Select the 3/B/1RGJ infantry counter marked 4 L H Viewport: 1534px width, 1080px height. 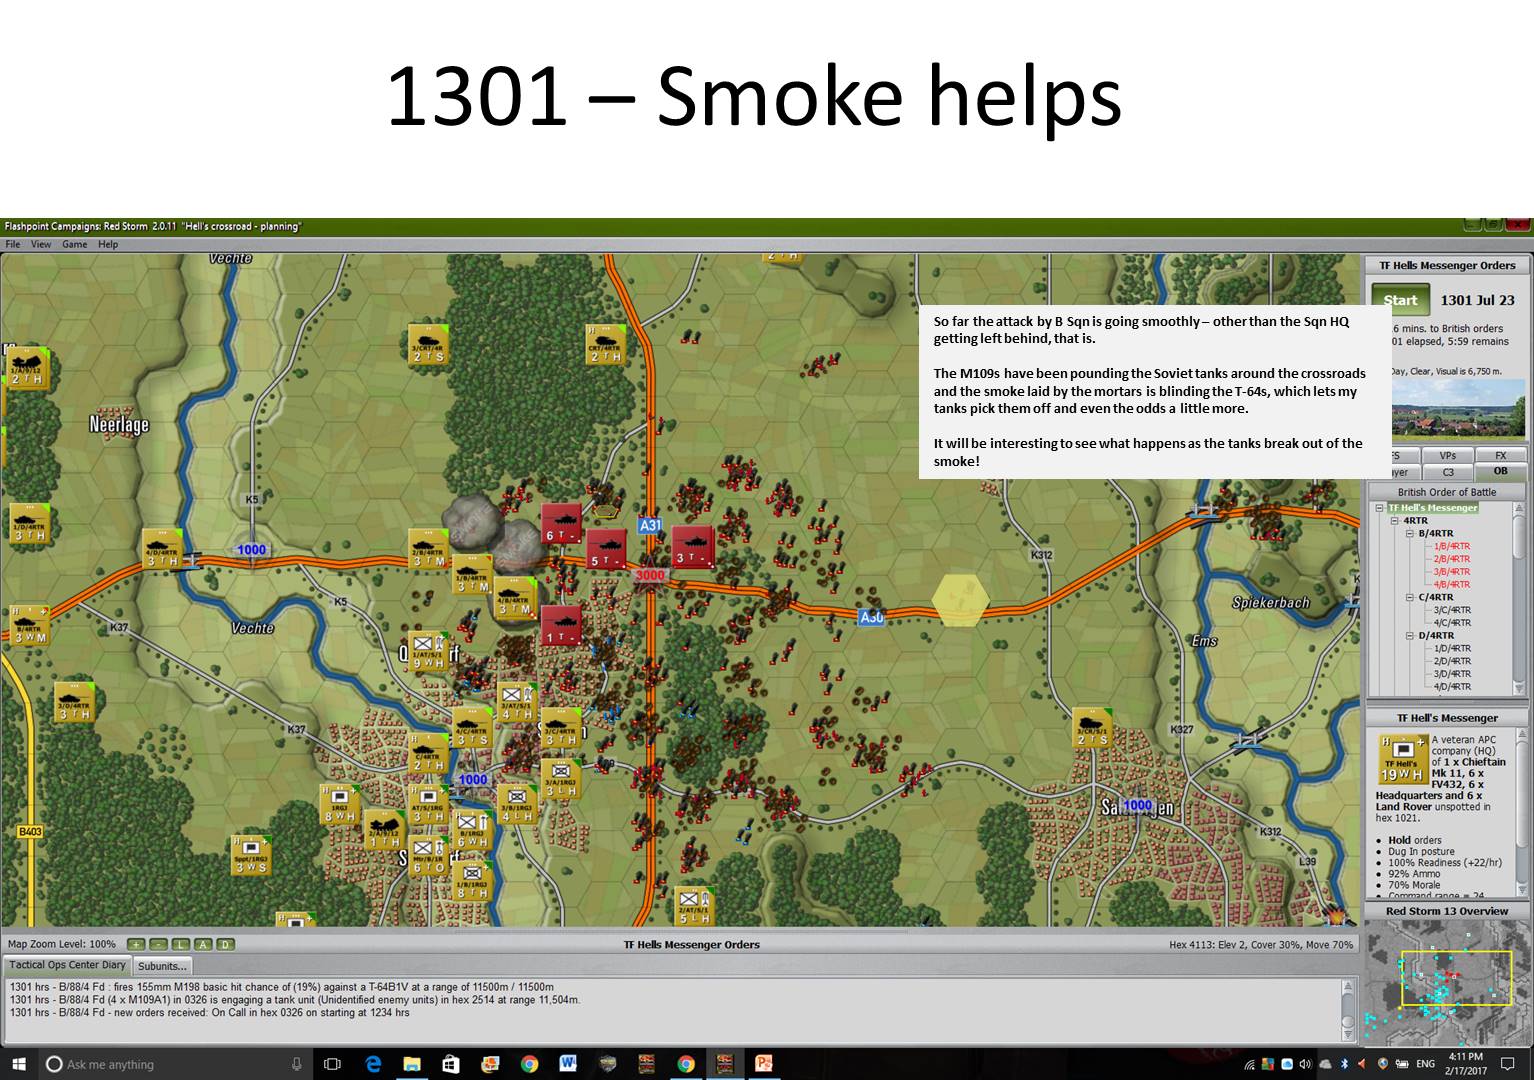coord(518,804)
